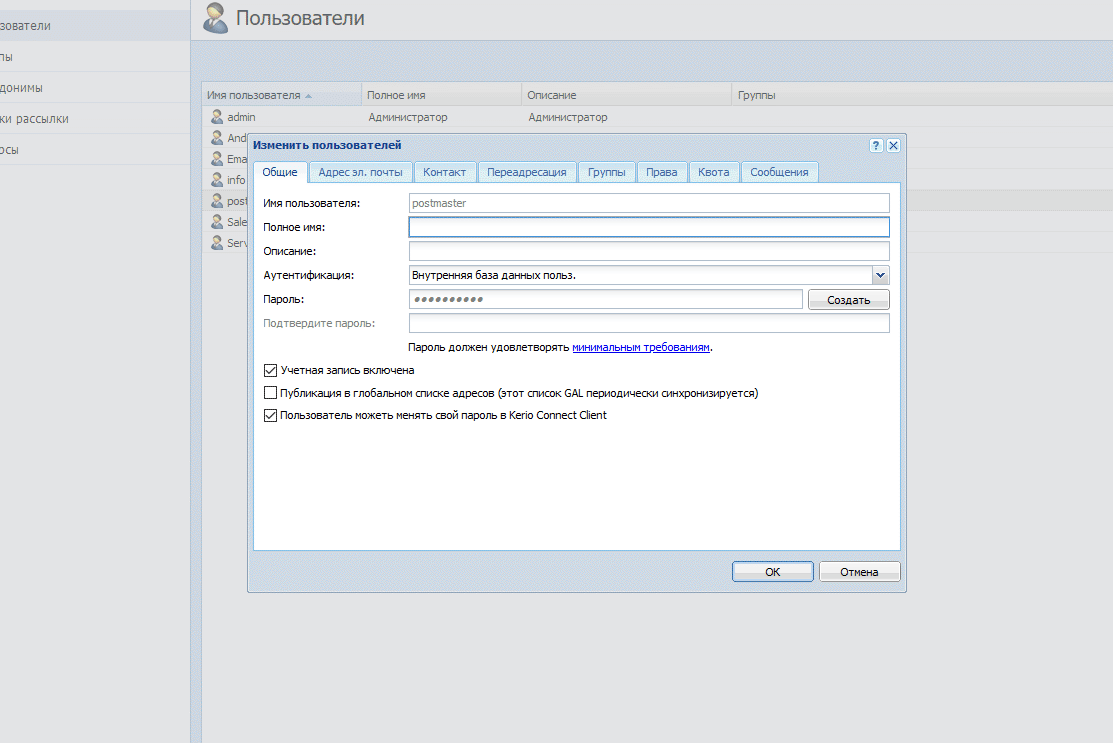The width and height of the screenshot is (1113, 743).
Task: Click the OK button
Action: (772, 572)
